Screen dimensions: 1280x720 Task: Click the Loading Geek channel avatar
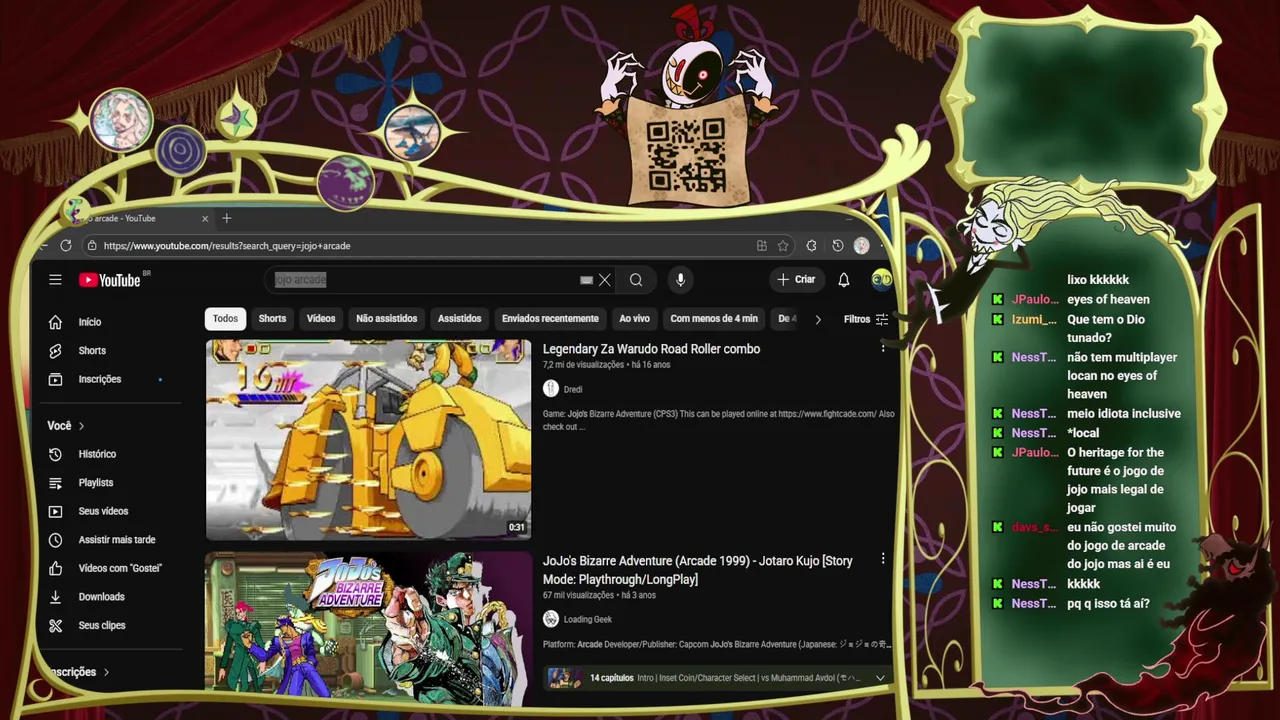tap(551, 619)
